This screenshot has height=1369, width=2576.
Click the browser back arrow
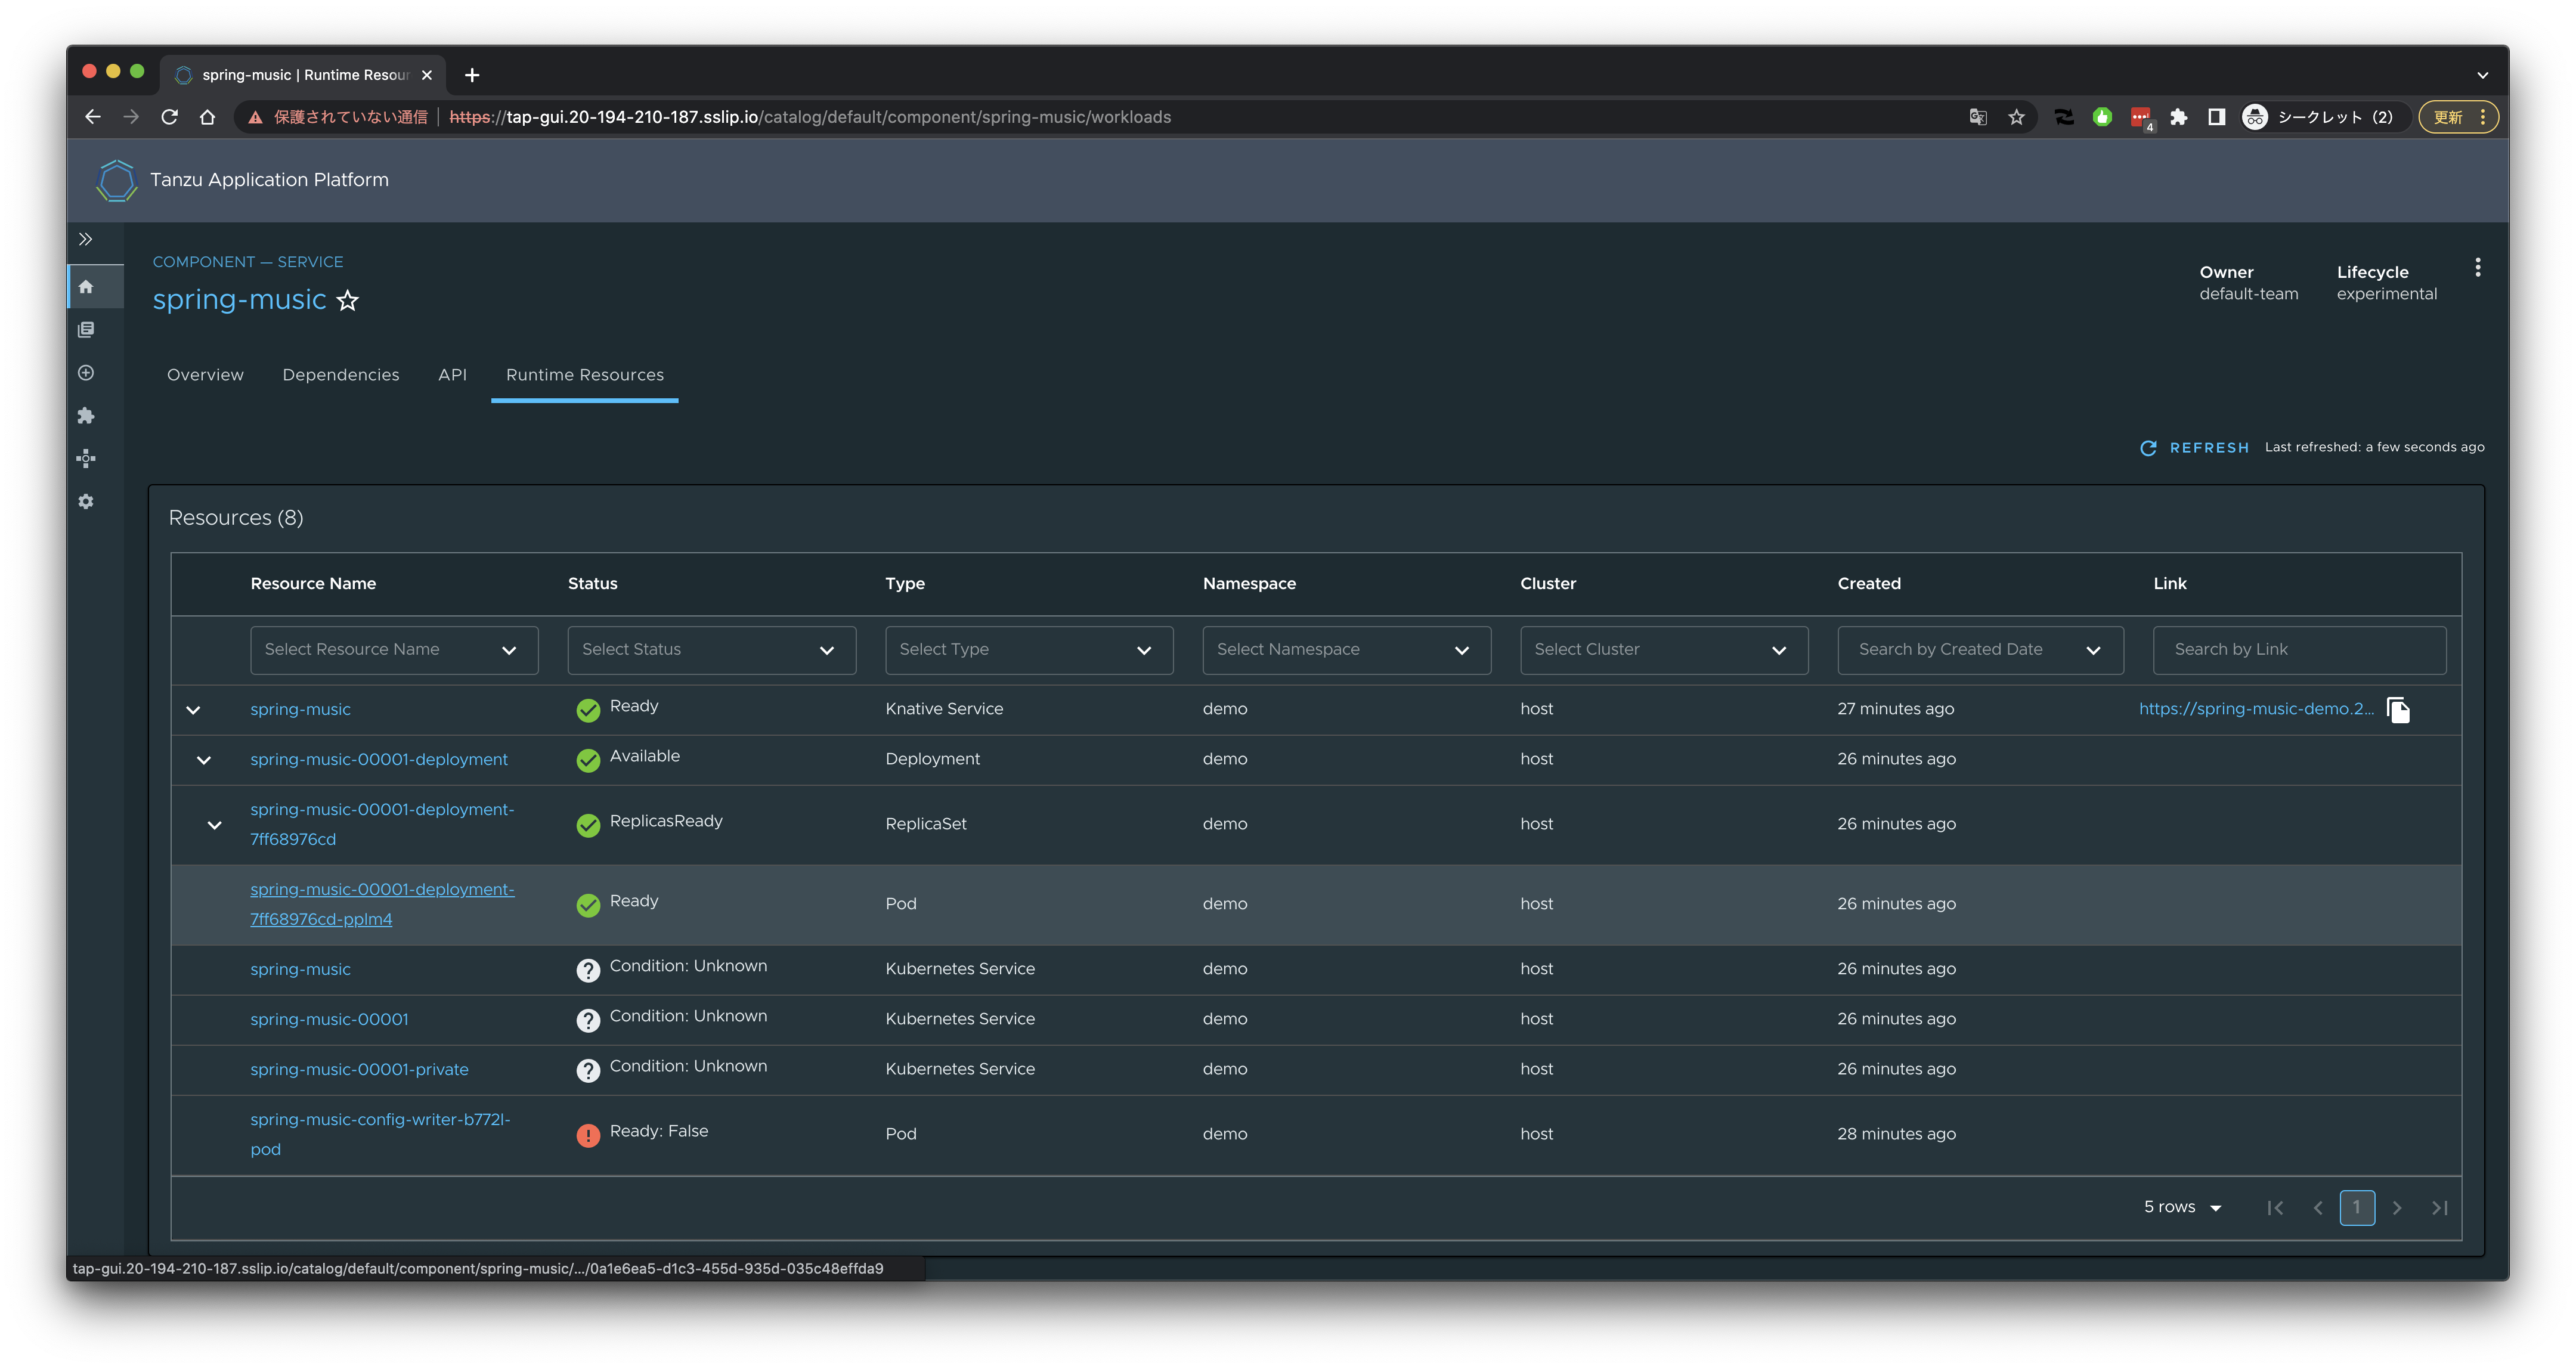[x=93, y=117]
